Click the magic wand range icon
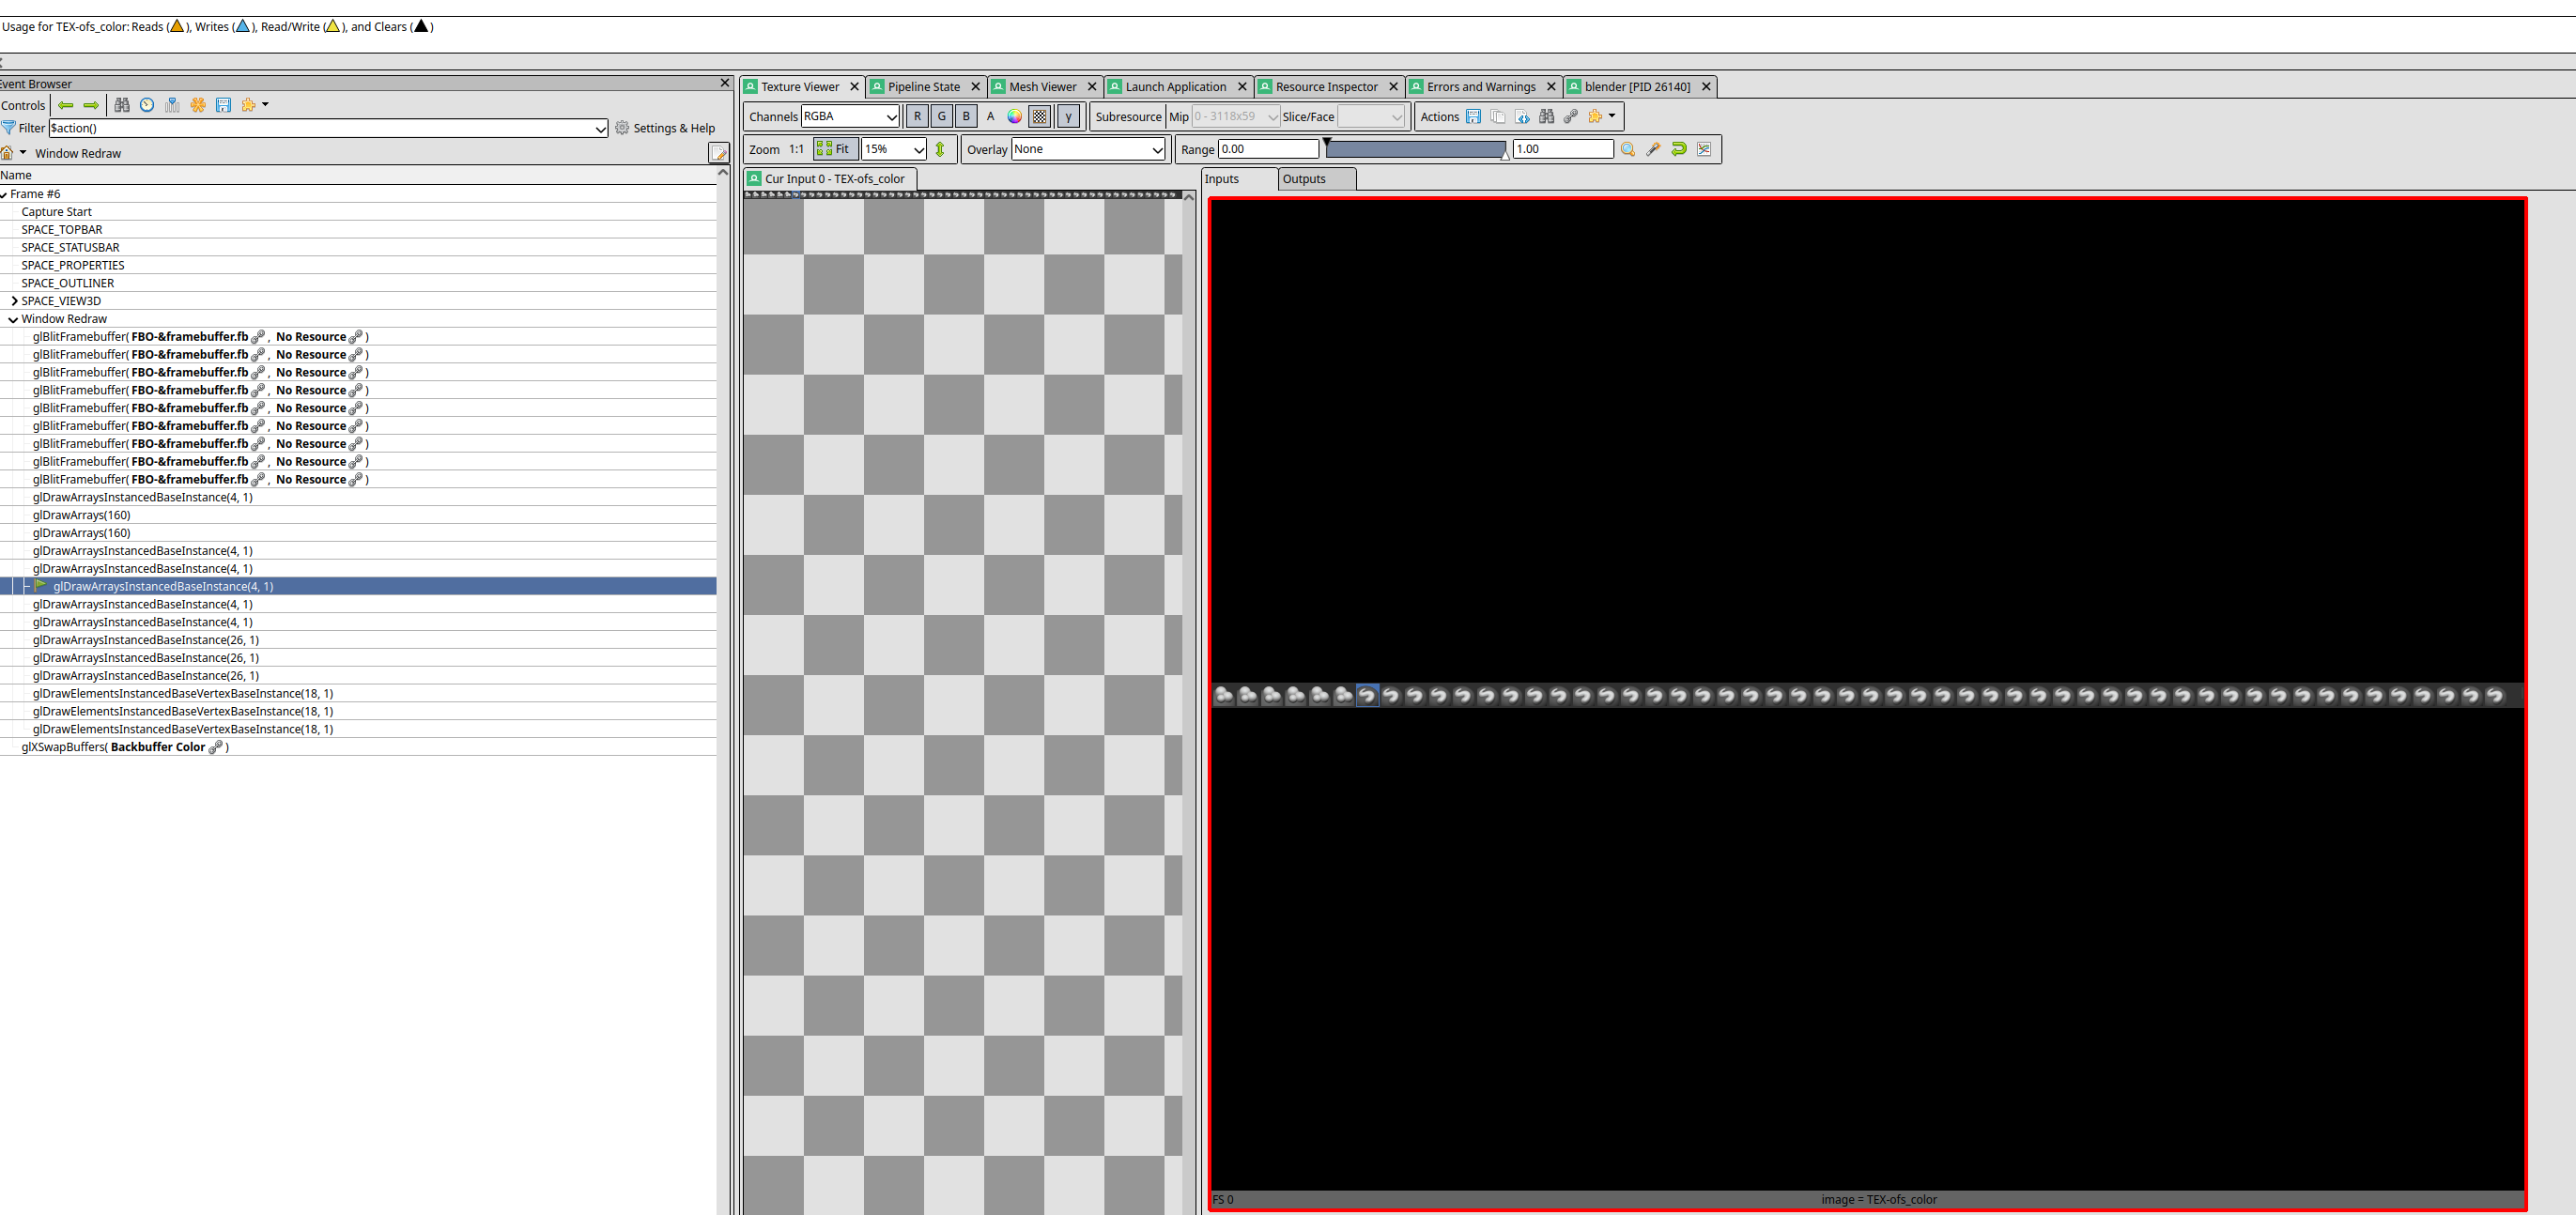 1653,149
